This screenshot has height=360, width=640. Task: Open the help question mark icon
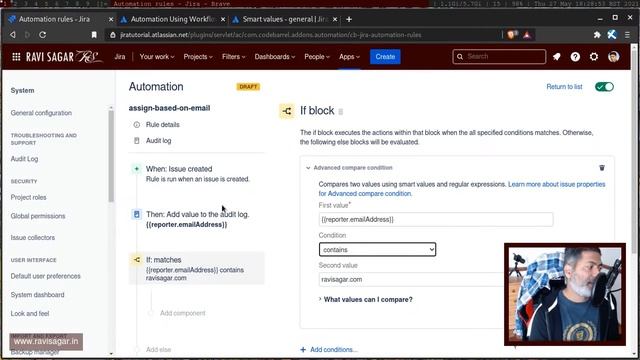pyautogui.click(x=575, y=57)
